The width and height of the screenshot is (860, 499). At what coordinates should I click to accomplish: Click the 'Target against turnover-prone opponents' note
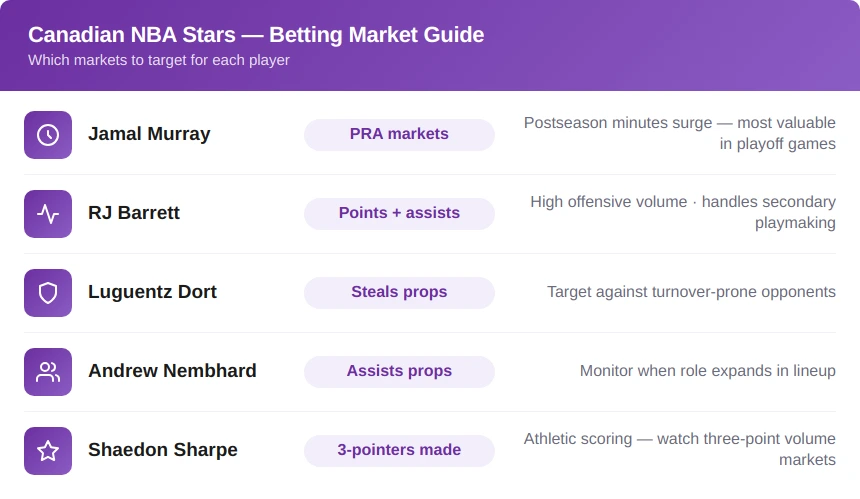click(691, 292)
